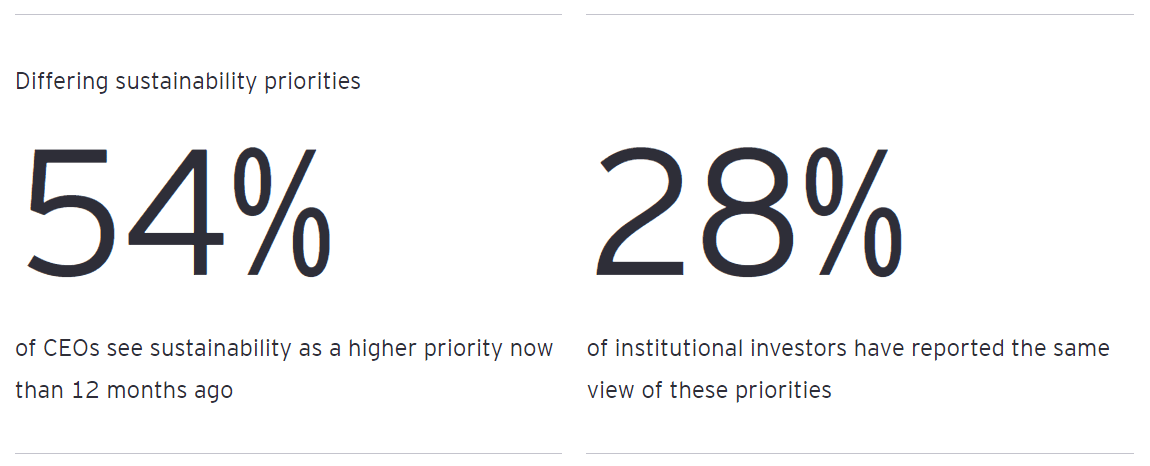The width and height of the screenshot is (1150, 466).
Task: Click the percent sign after 54
Action: click(282, 212)
